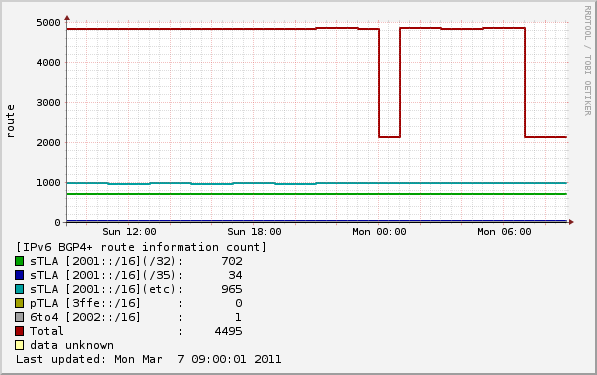Screen dimensions: 597x375
Task: Click the olive pTLA 3ffe legend swatch
Action: pos(19,303)
